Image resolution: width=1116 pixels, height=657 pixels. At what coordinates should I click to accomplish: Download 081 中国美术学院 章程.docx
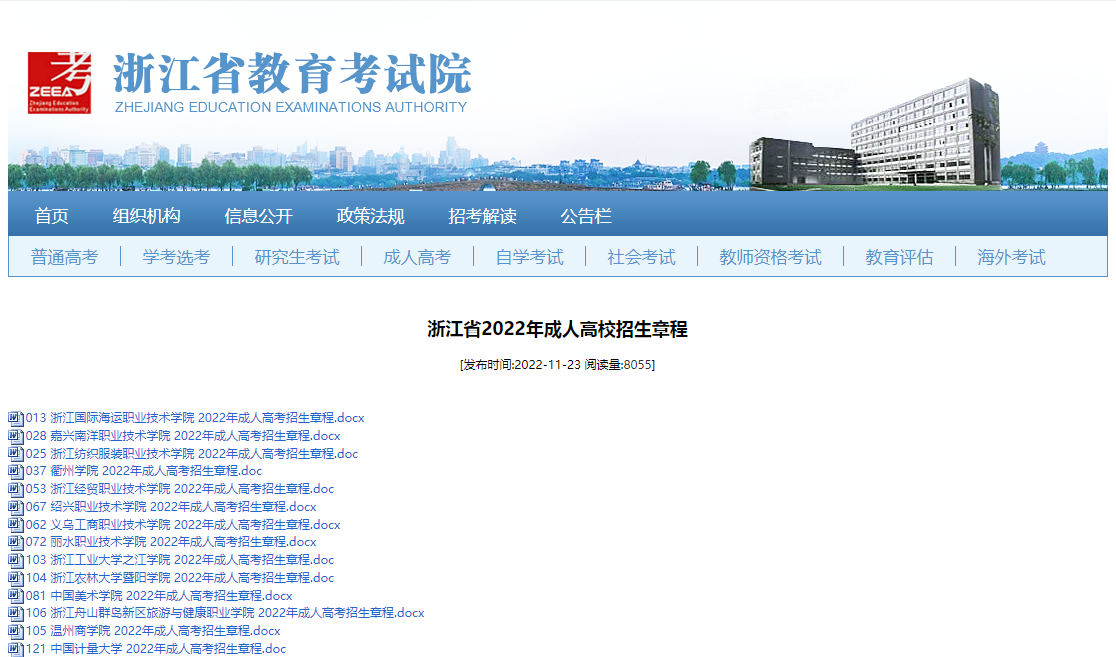point(159,595)
